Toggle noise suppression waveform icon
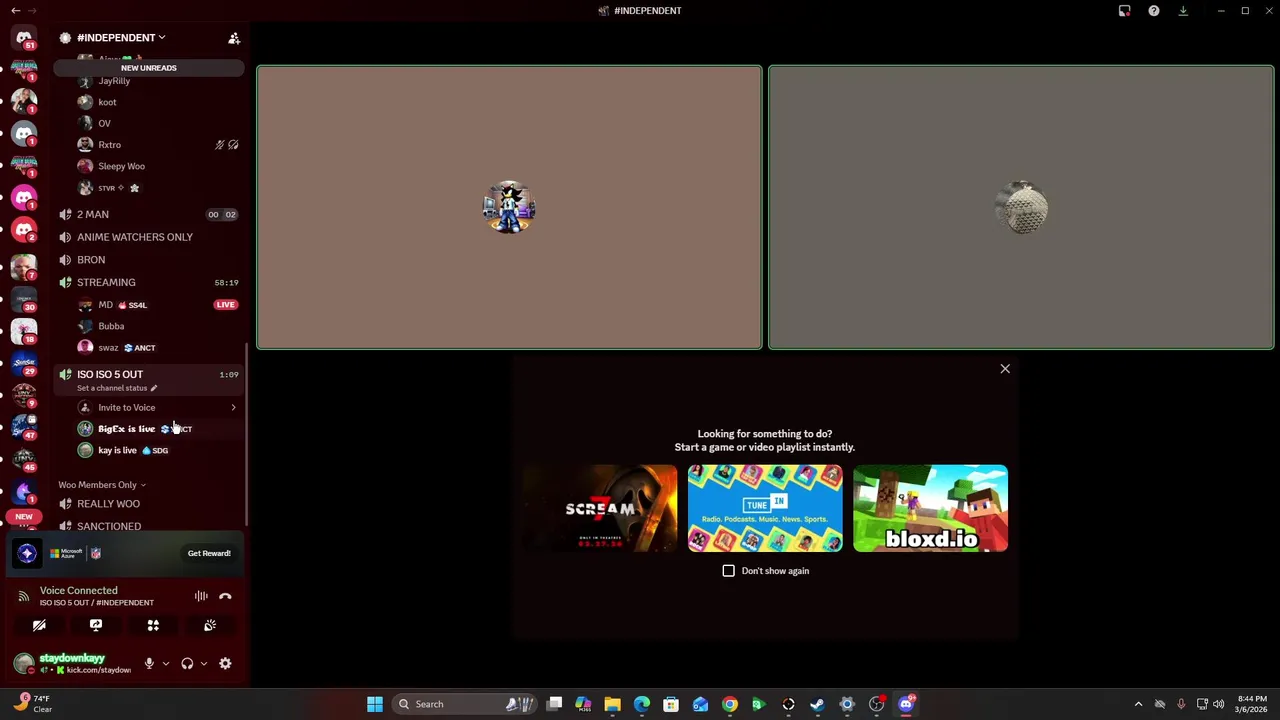 point(201,596)
